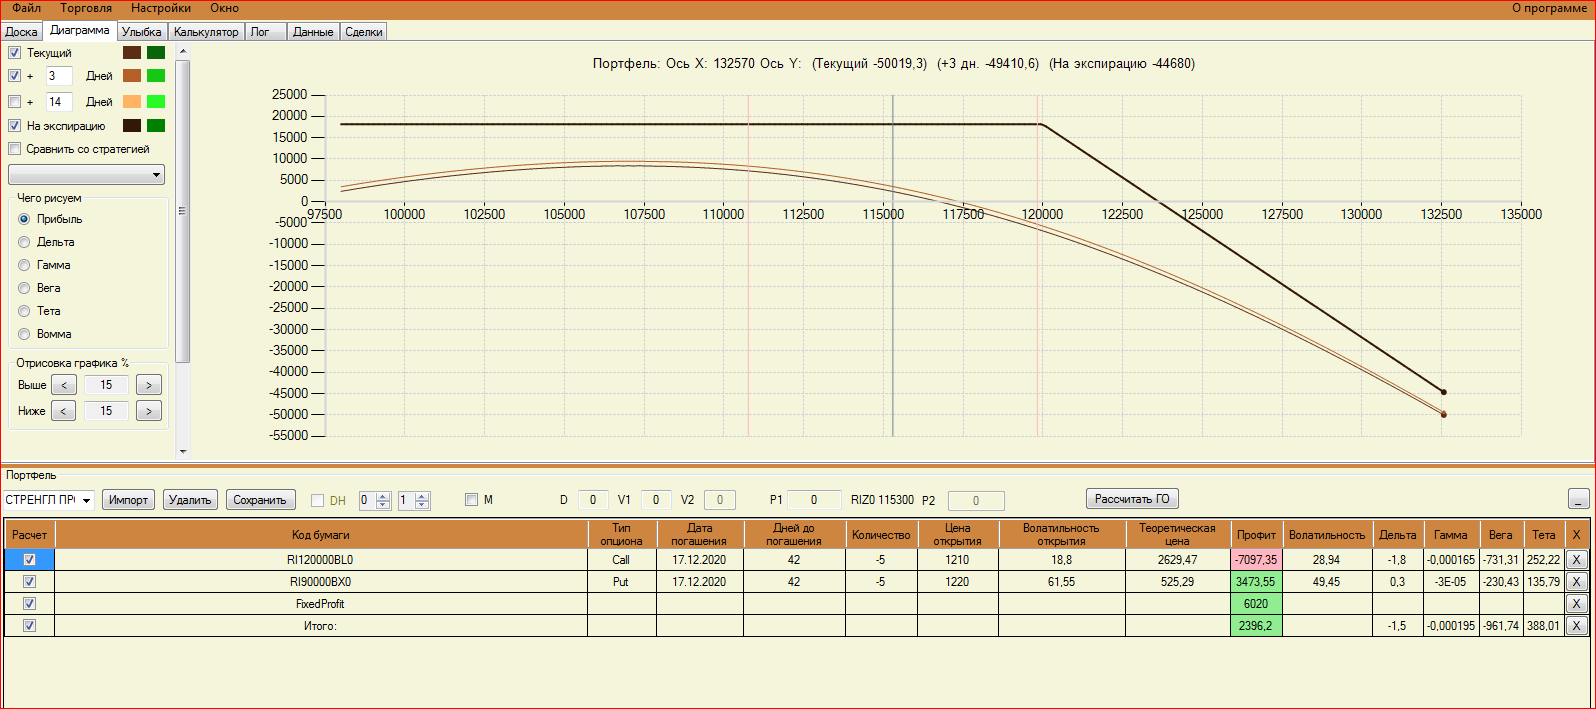Adjust the first DH stepper value 0

coord(374,500)
